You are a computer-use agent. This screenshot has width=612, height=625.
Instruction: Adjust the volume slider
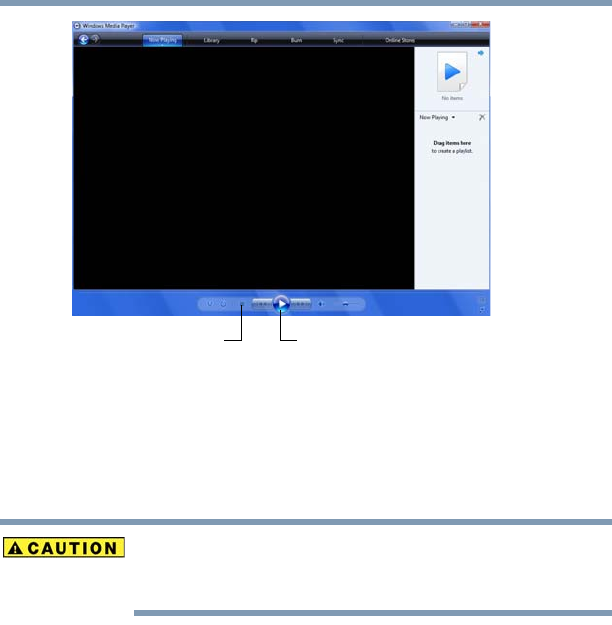click(348, 304)
